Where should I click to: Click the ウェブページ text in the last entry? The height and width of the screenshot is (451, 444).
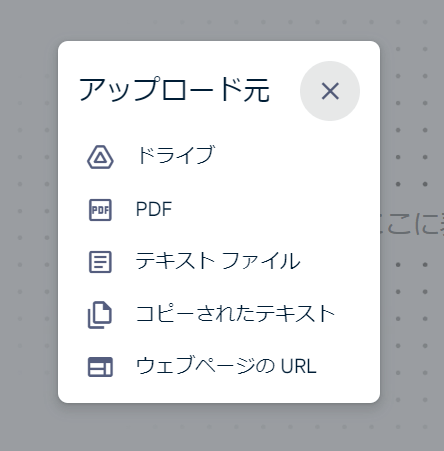click(197, 366)
